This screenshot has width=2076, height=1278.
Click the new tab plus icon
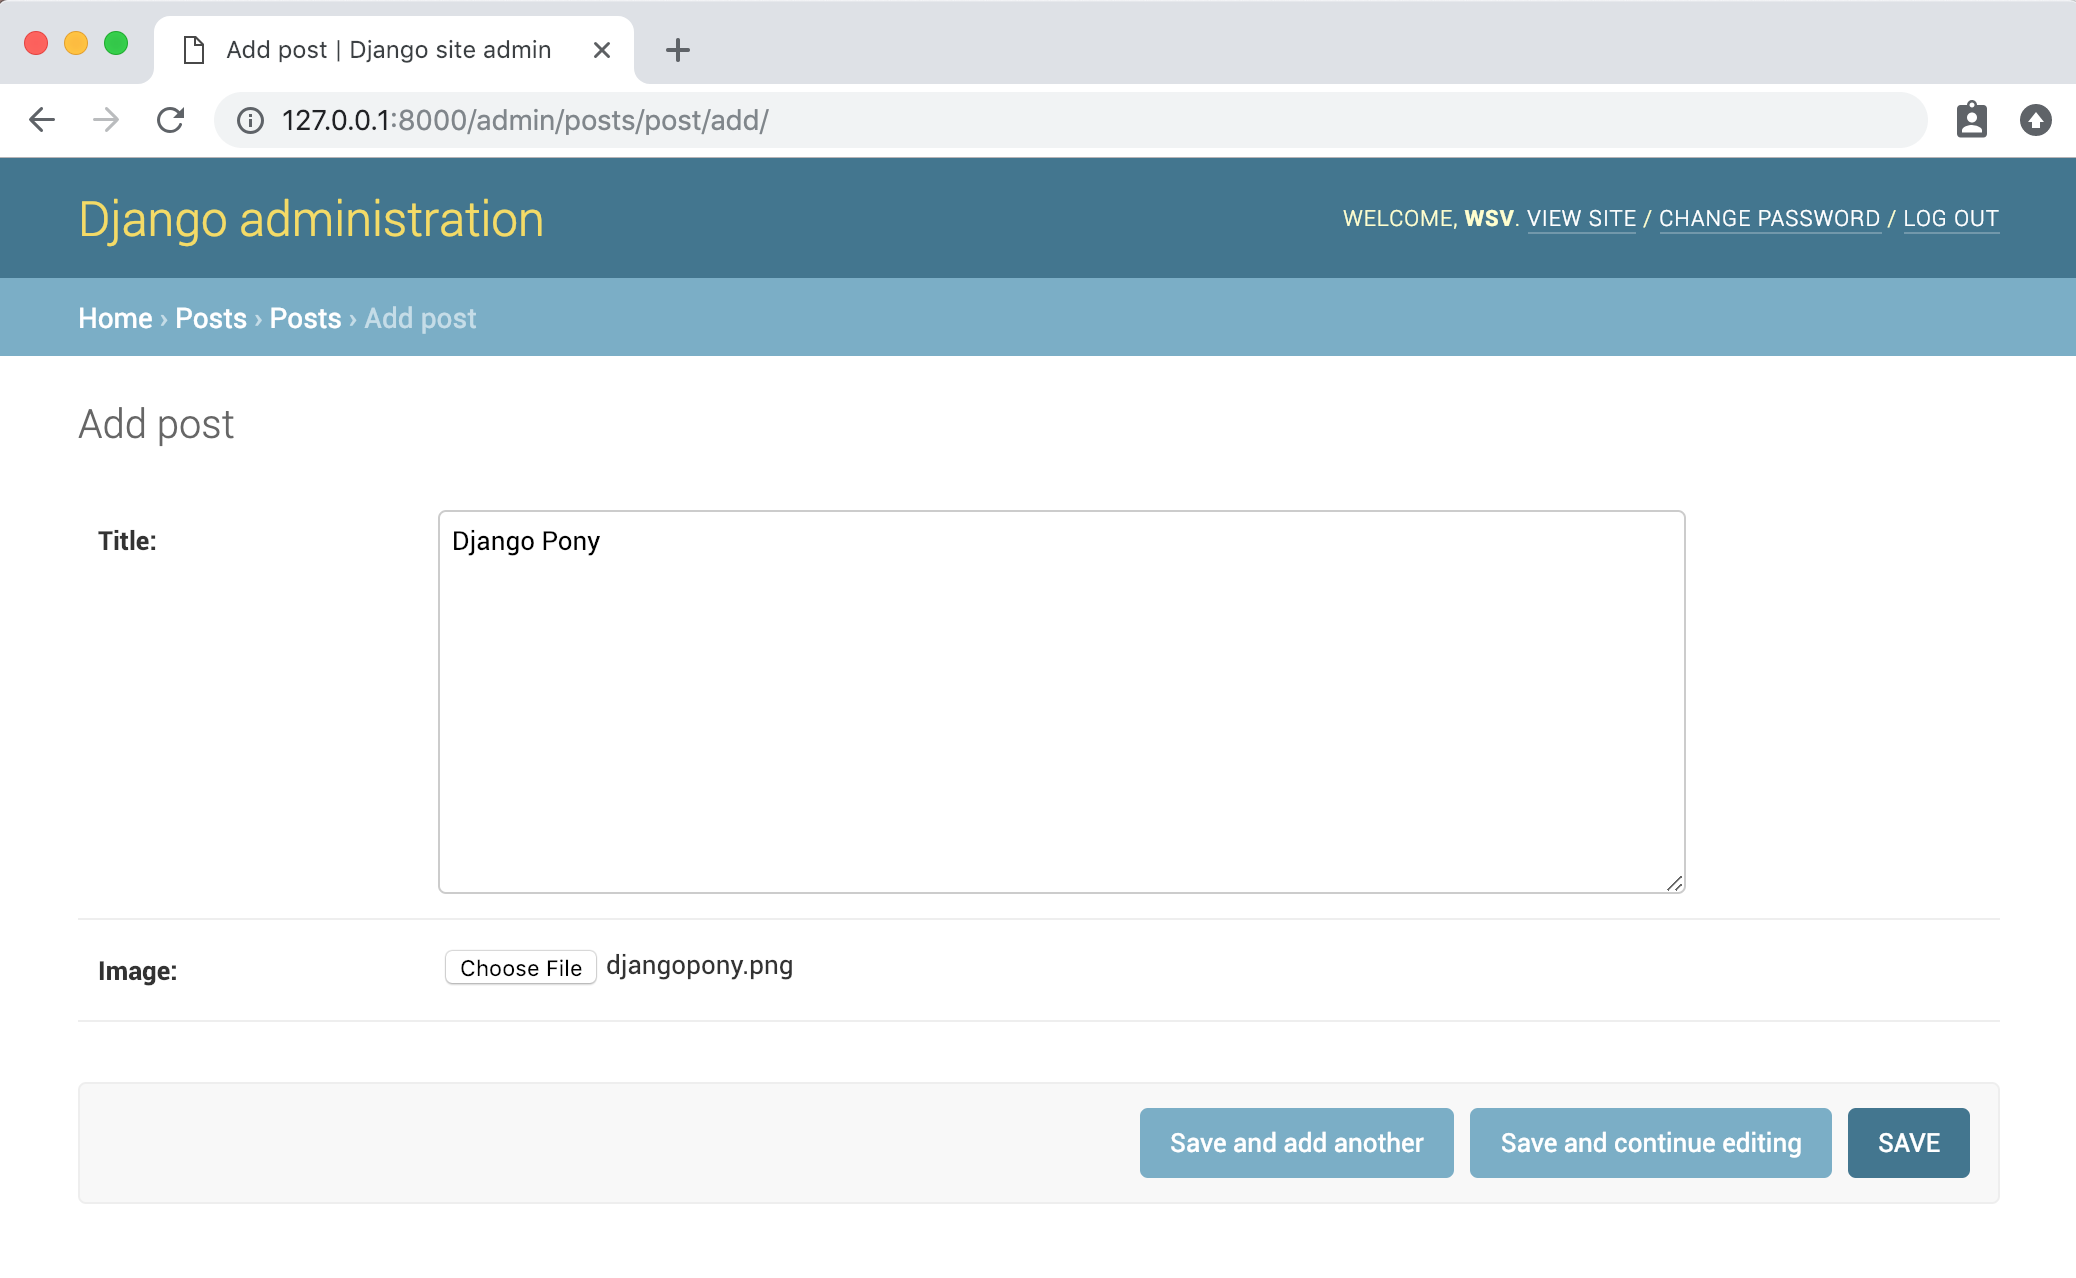pyautogui.click(x=678, y=49)
